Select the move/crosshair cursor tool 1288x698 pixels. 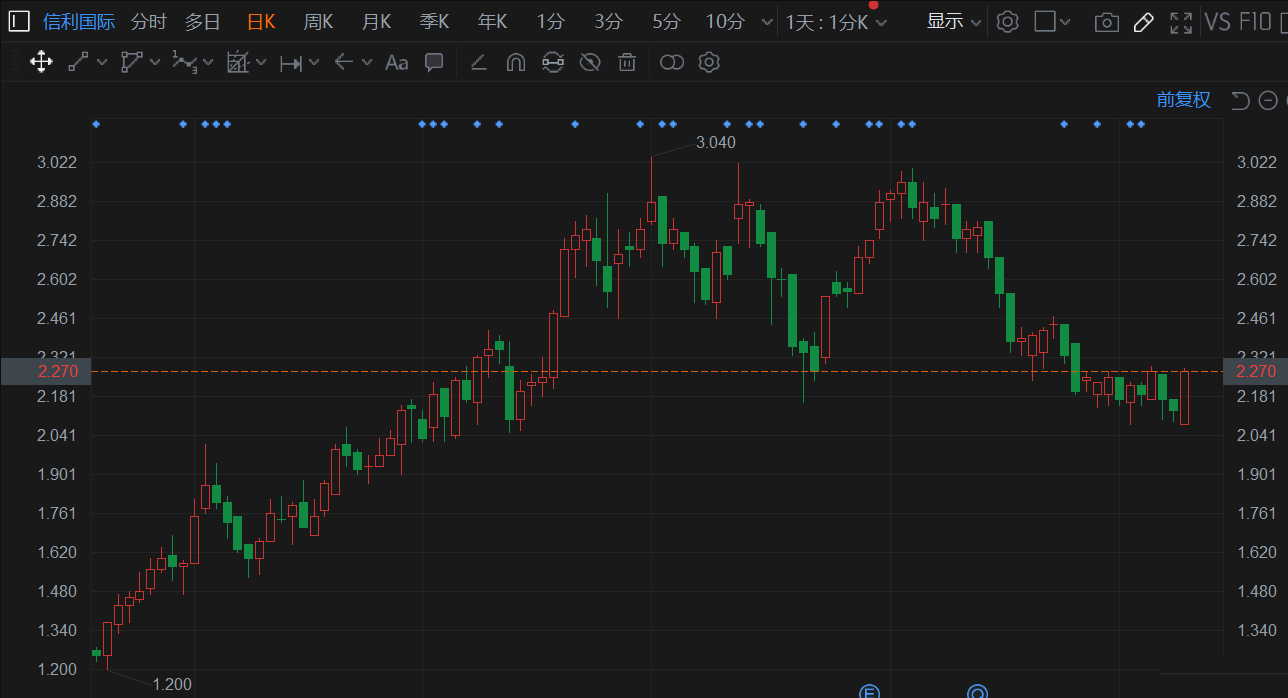click(41, 62)
